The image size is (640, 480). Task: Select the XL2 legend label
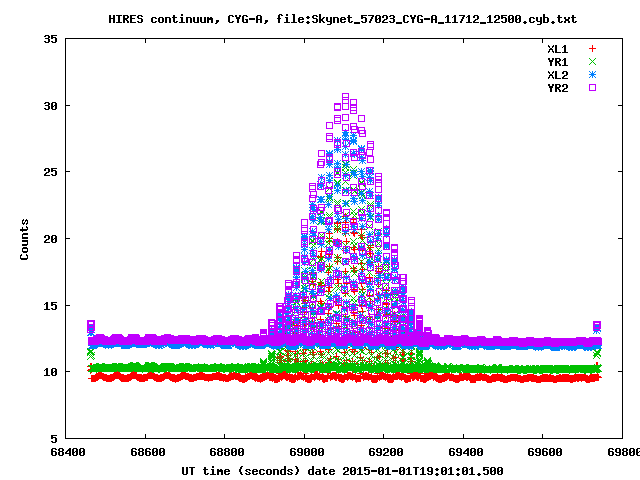(558, 75)
